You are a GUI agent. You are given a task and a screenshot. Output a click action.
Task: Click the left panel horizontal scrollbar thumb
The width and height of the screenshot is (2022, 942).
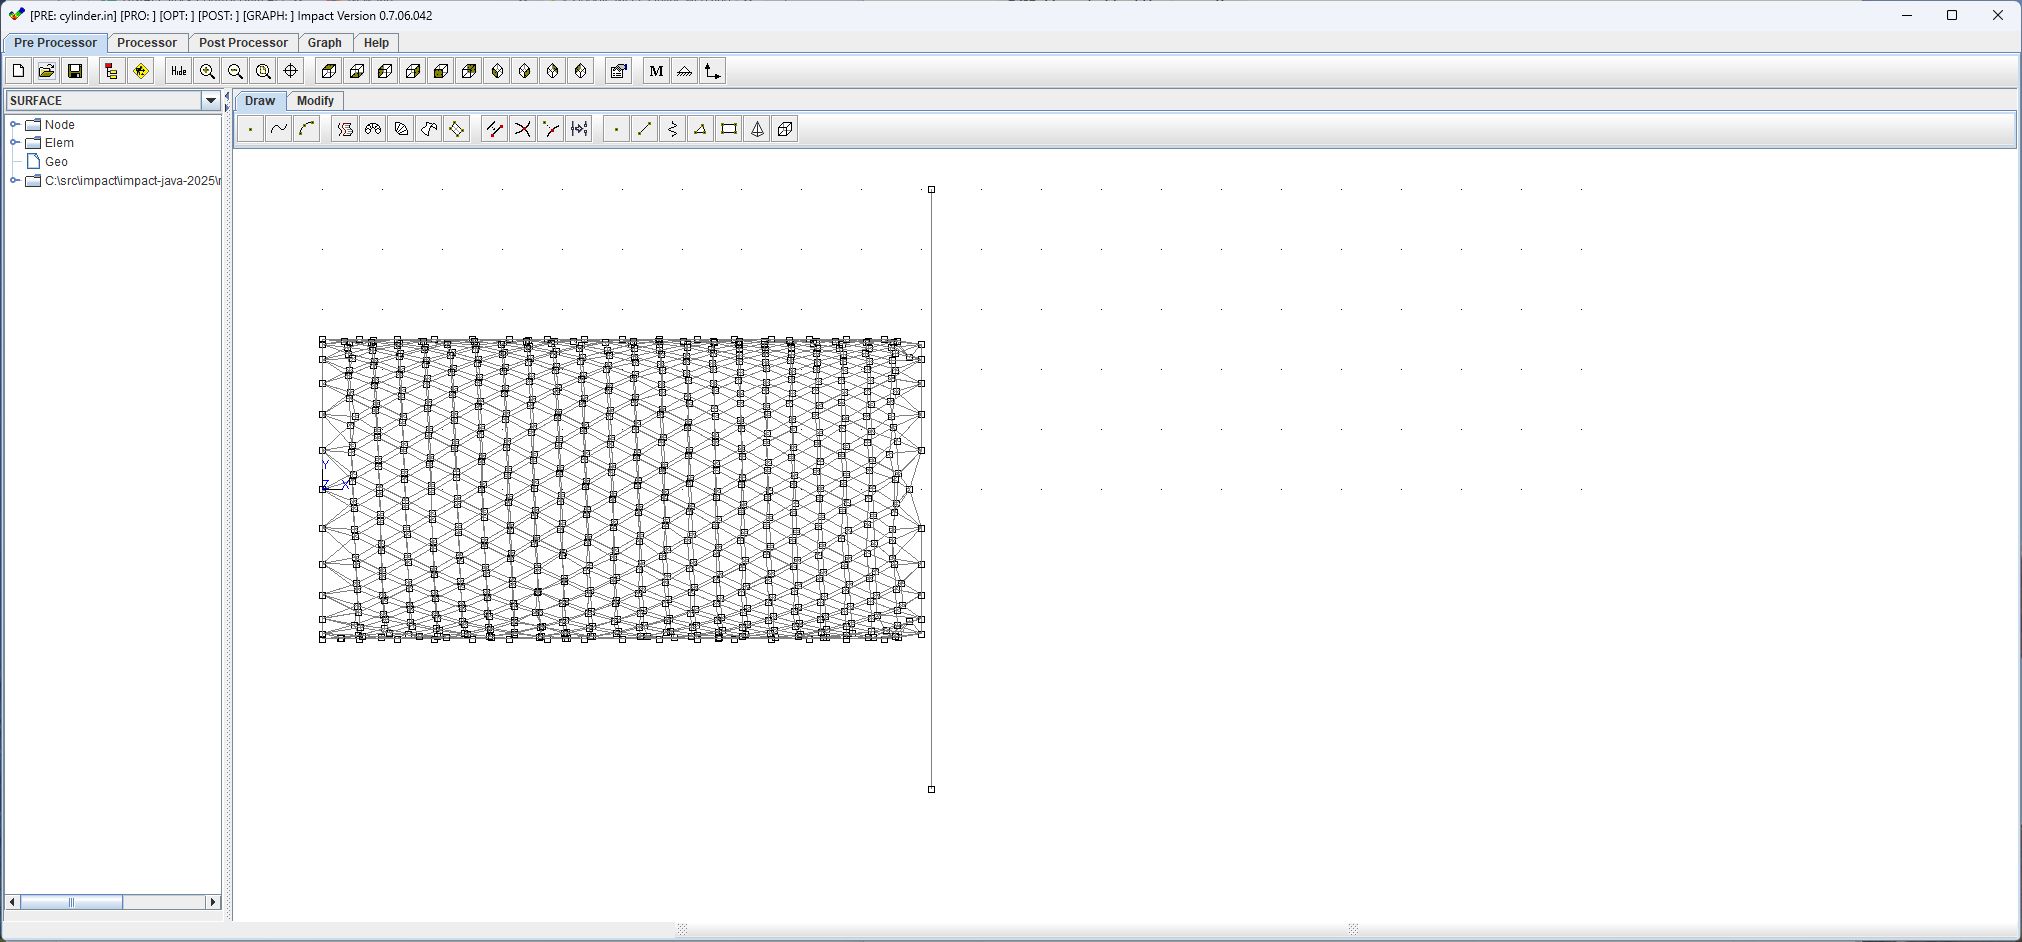[x=71, y=902]
